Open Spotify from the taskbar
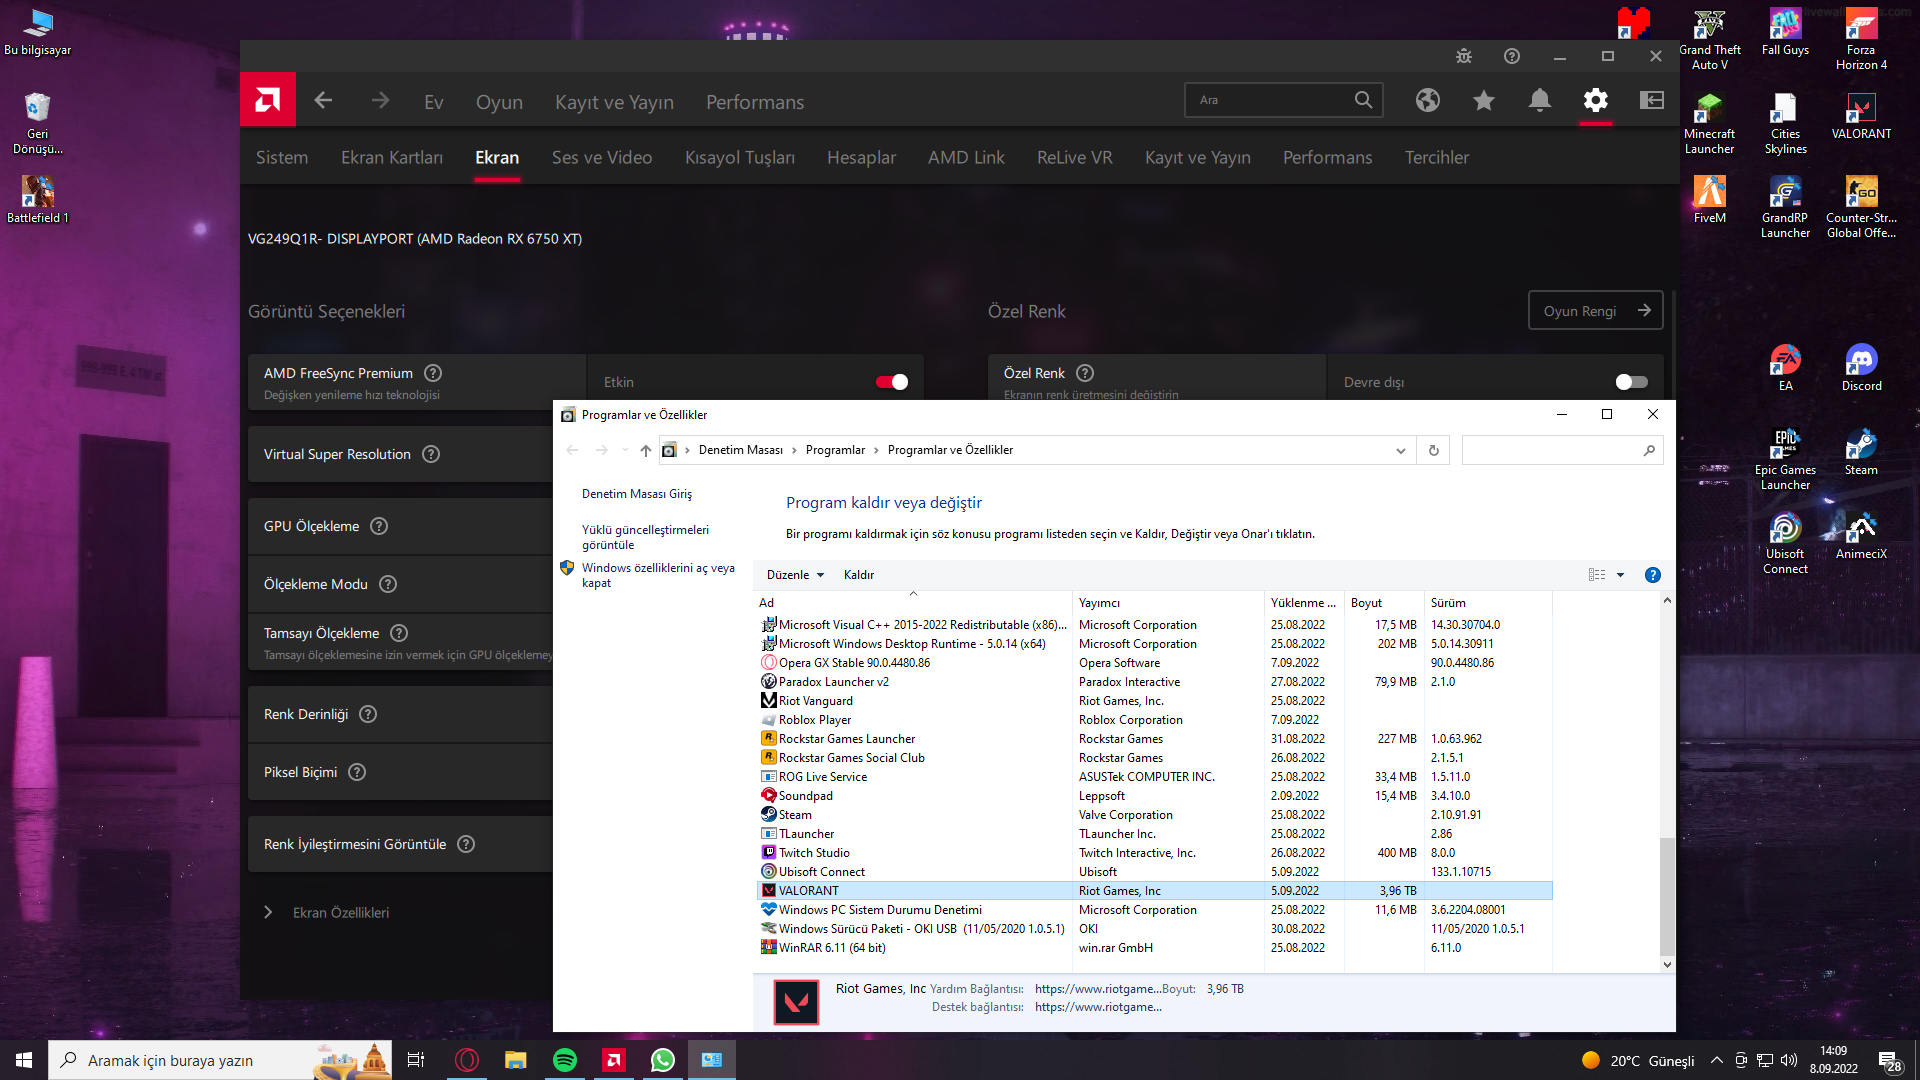 (x=565, y=1060)
